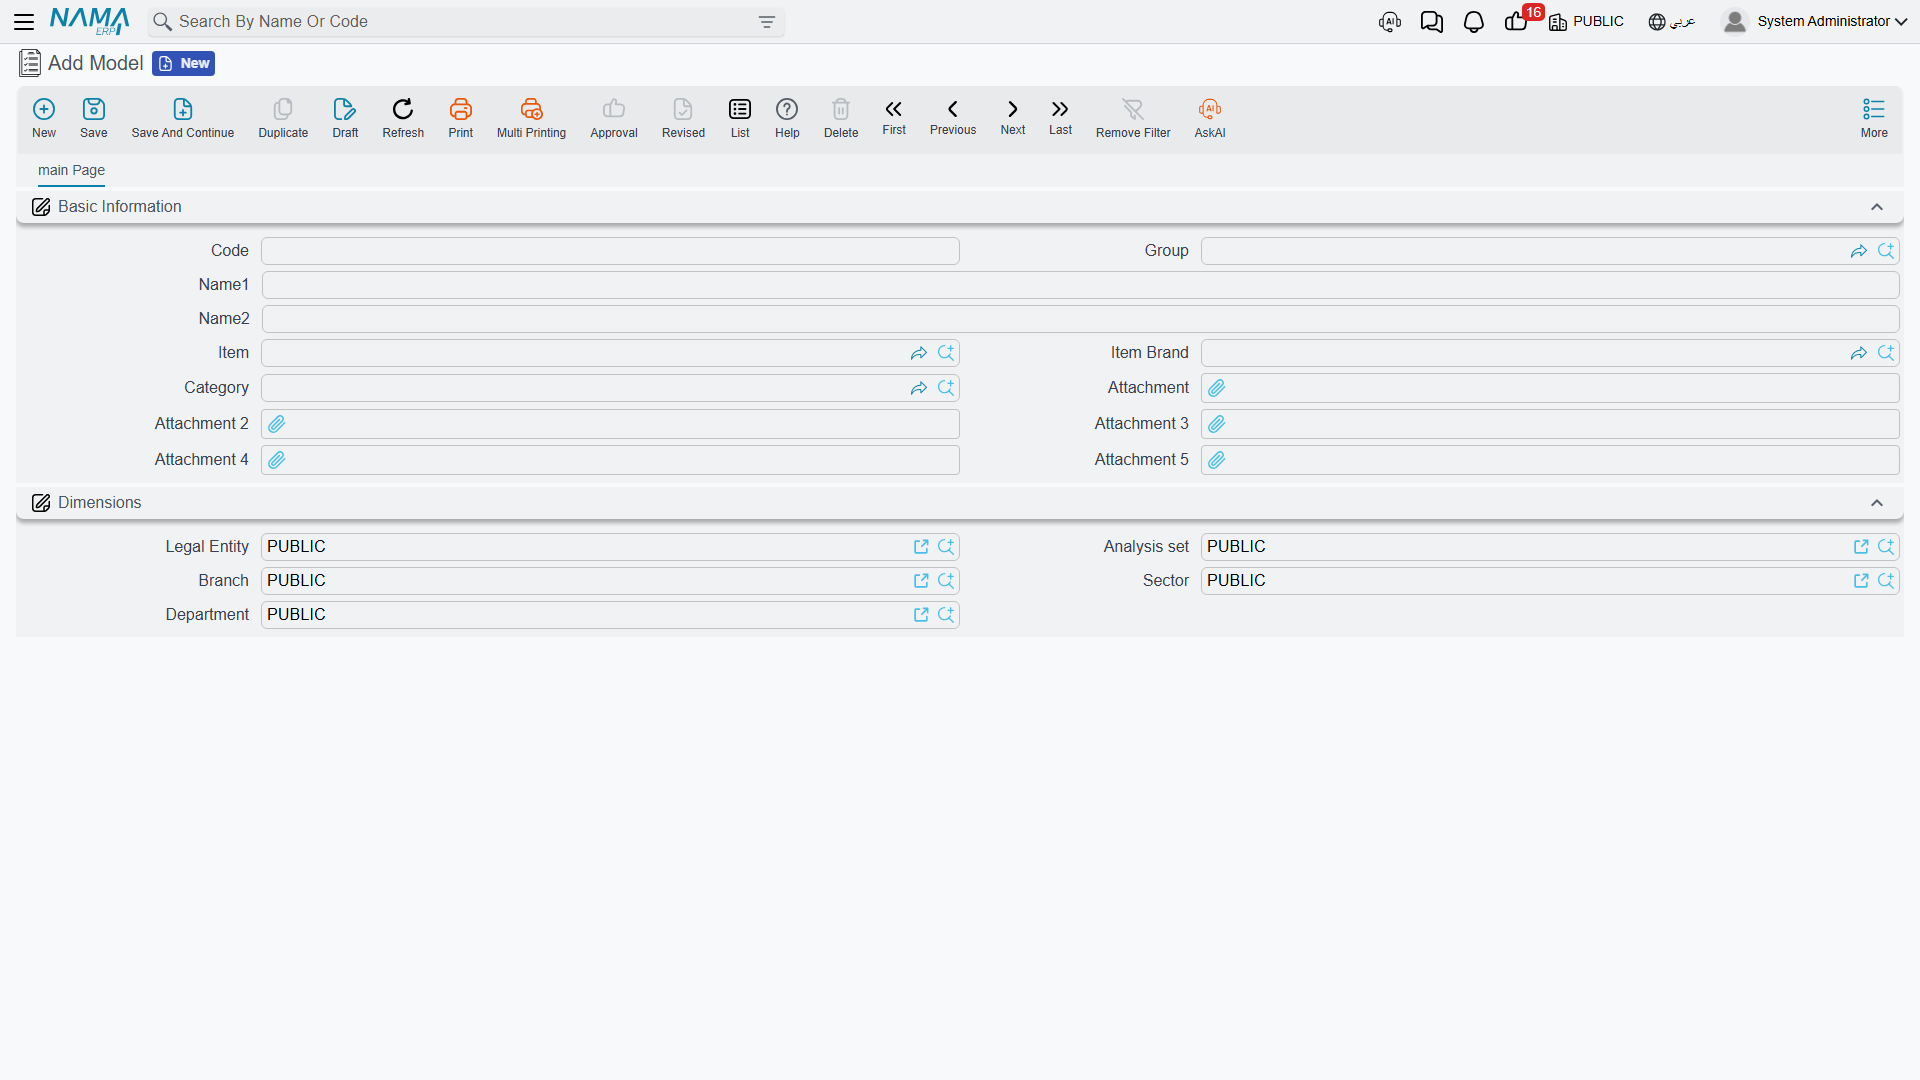Open search lookup for Legal Entity
Image resolution: width=1920 pixels, height=1080 pixels.
point(946,547)
